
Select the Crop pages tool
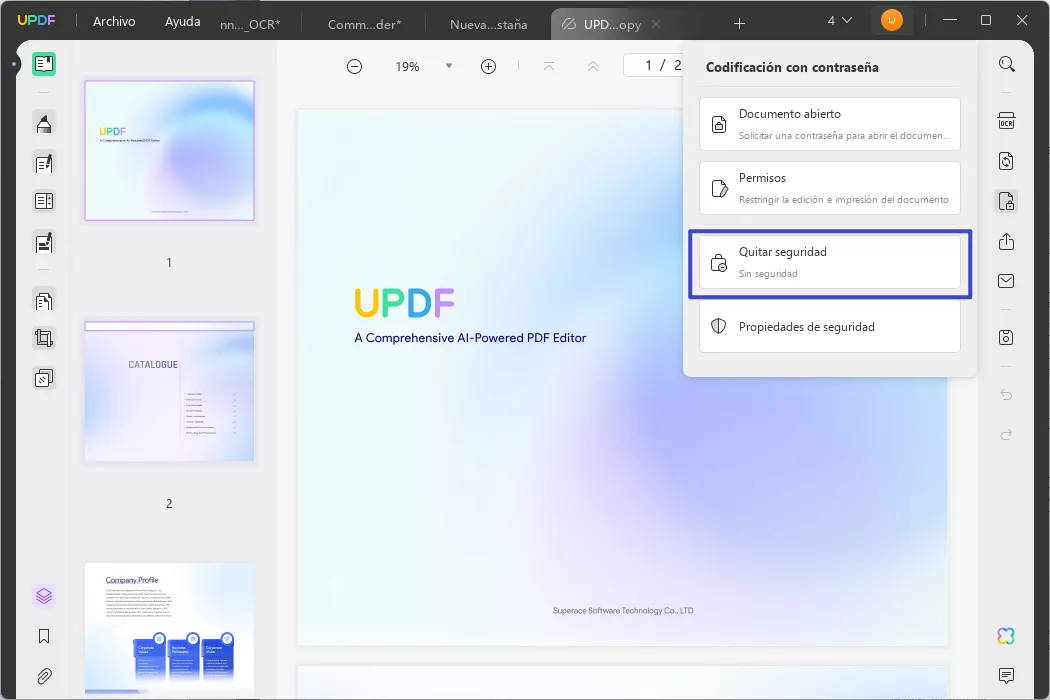(44, 338)
